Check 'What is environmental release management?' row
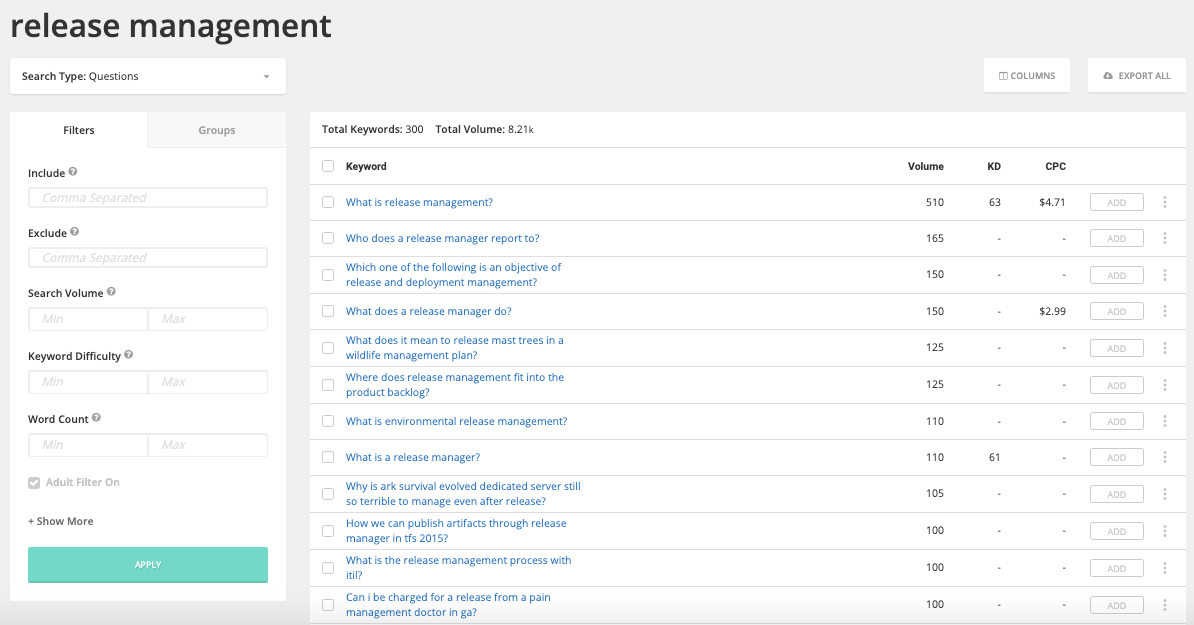The width and height of the screenshot is (1194, 625). click(x=328, y=421)
